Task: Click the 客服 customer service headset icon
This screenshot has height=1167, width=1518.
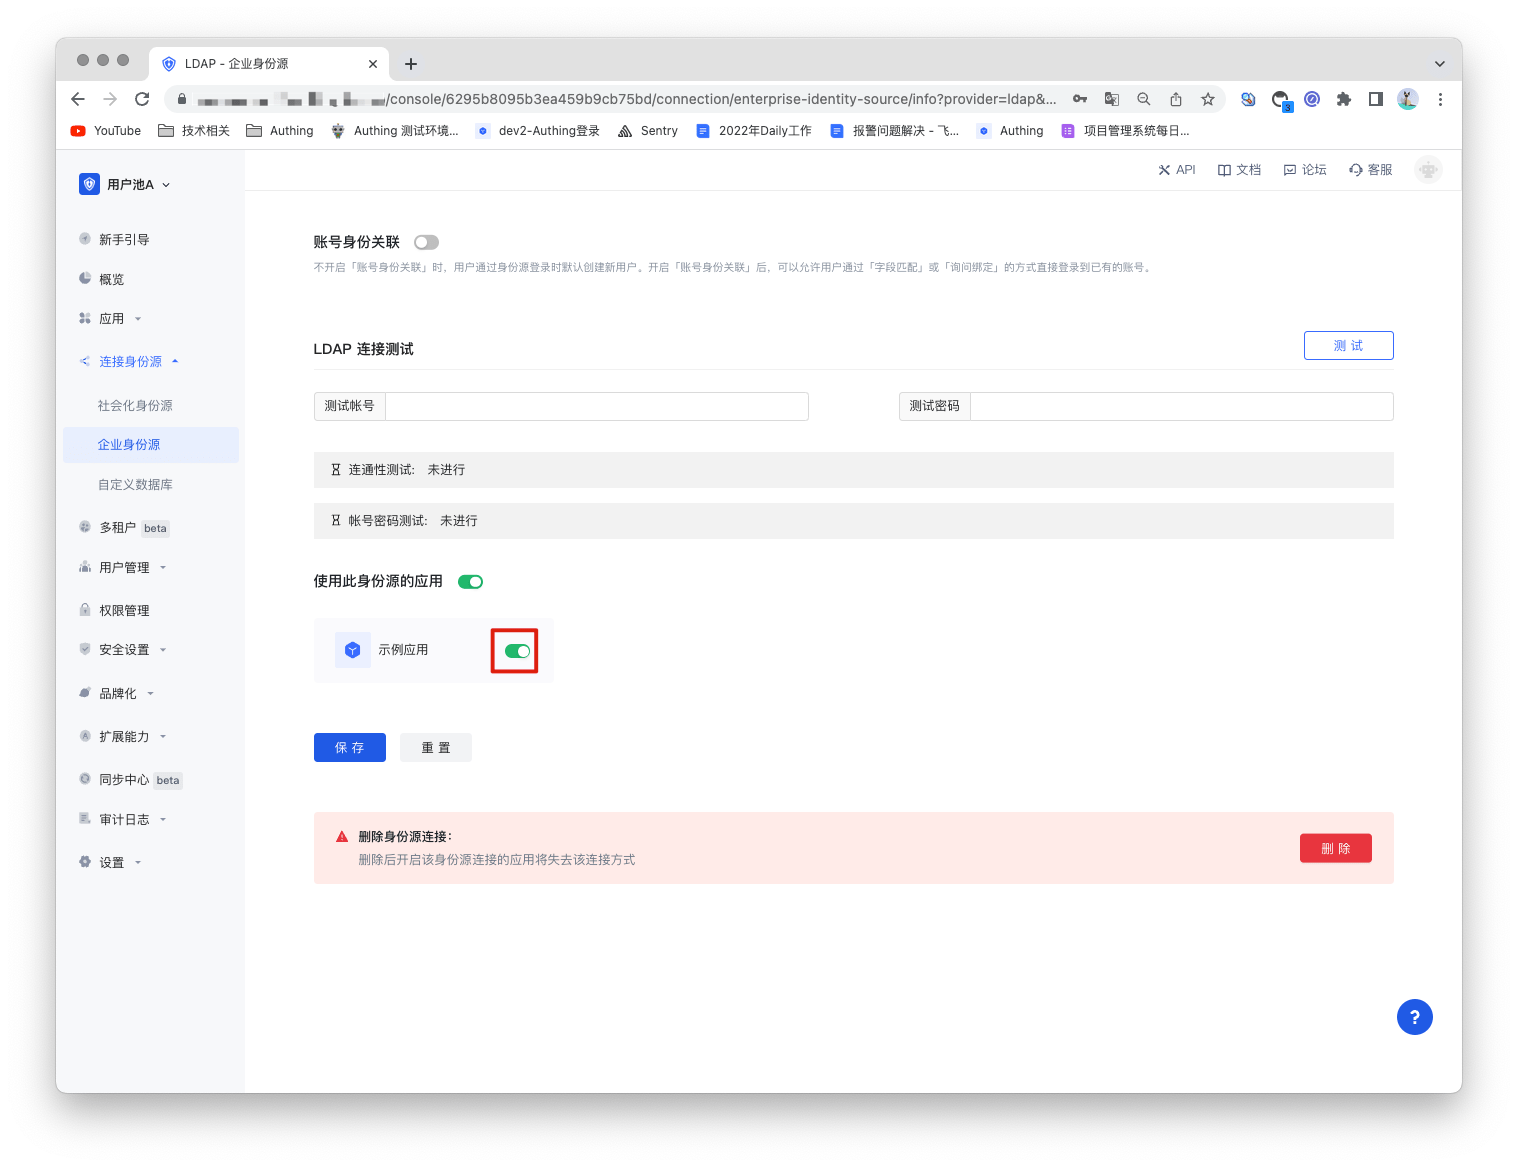Action: pos(1356,170)
